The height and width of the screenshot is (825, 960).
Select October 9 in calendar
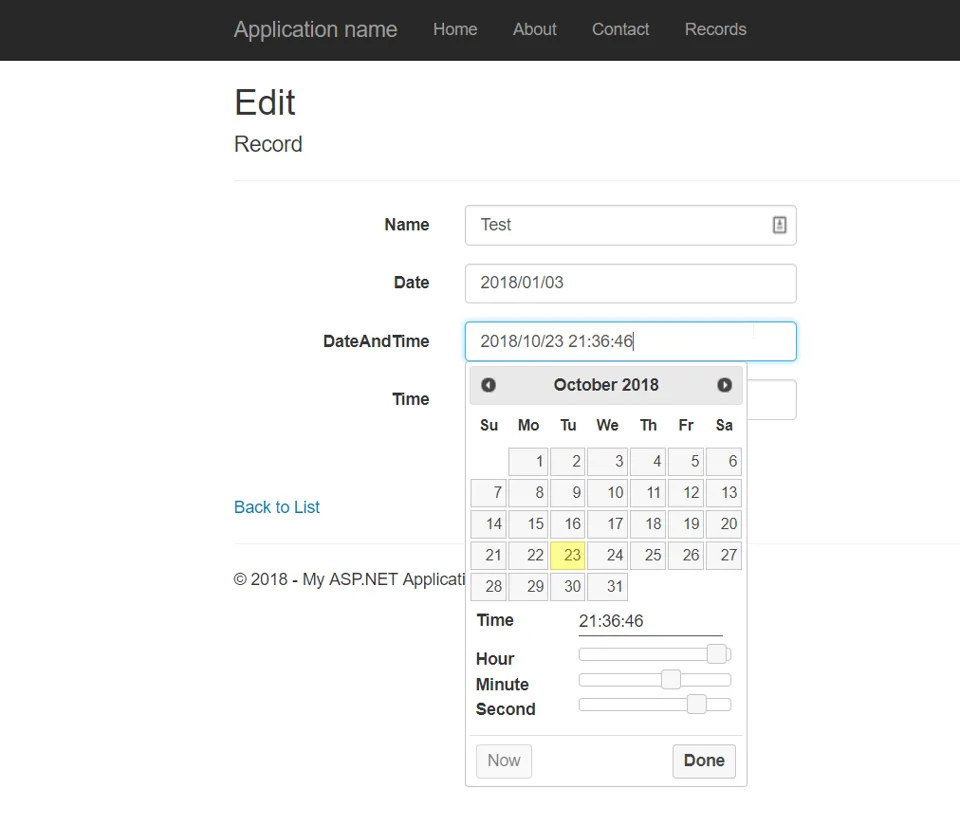click(x=568, y=493)
